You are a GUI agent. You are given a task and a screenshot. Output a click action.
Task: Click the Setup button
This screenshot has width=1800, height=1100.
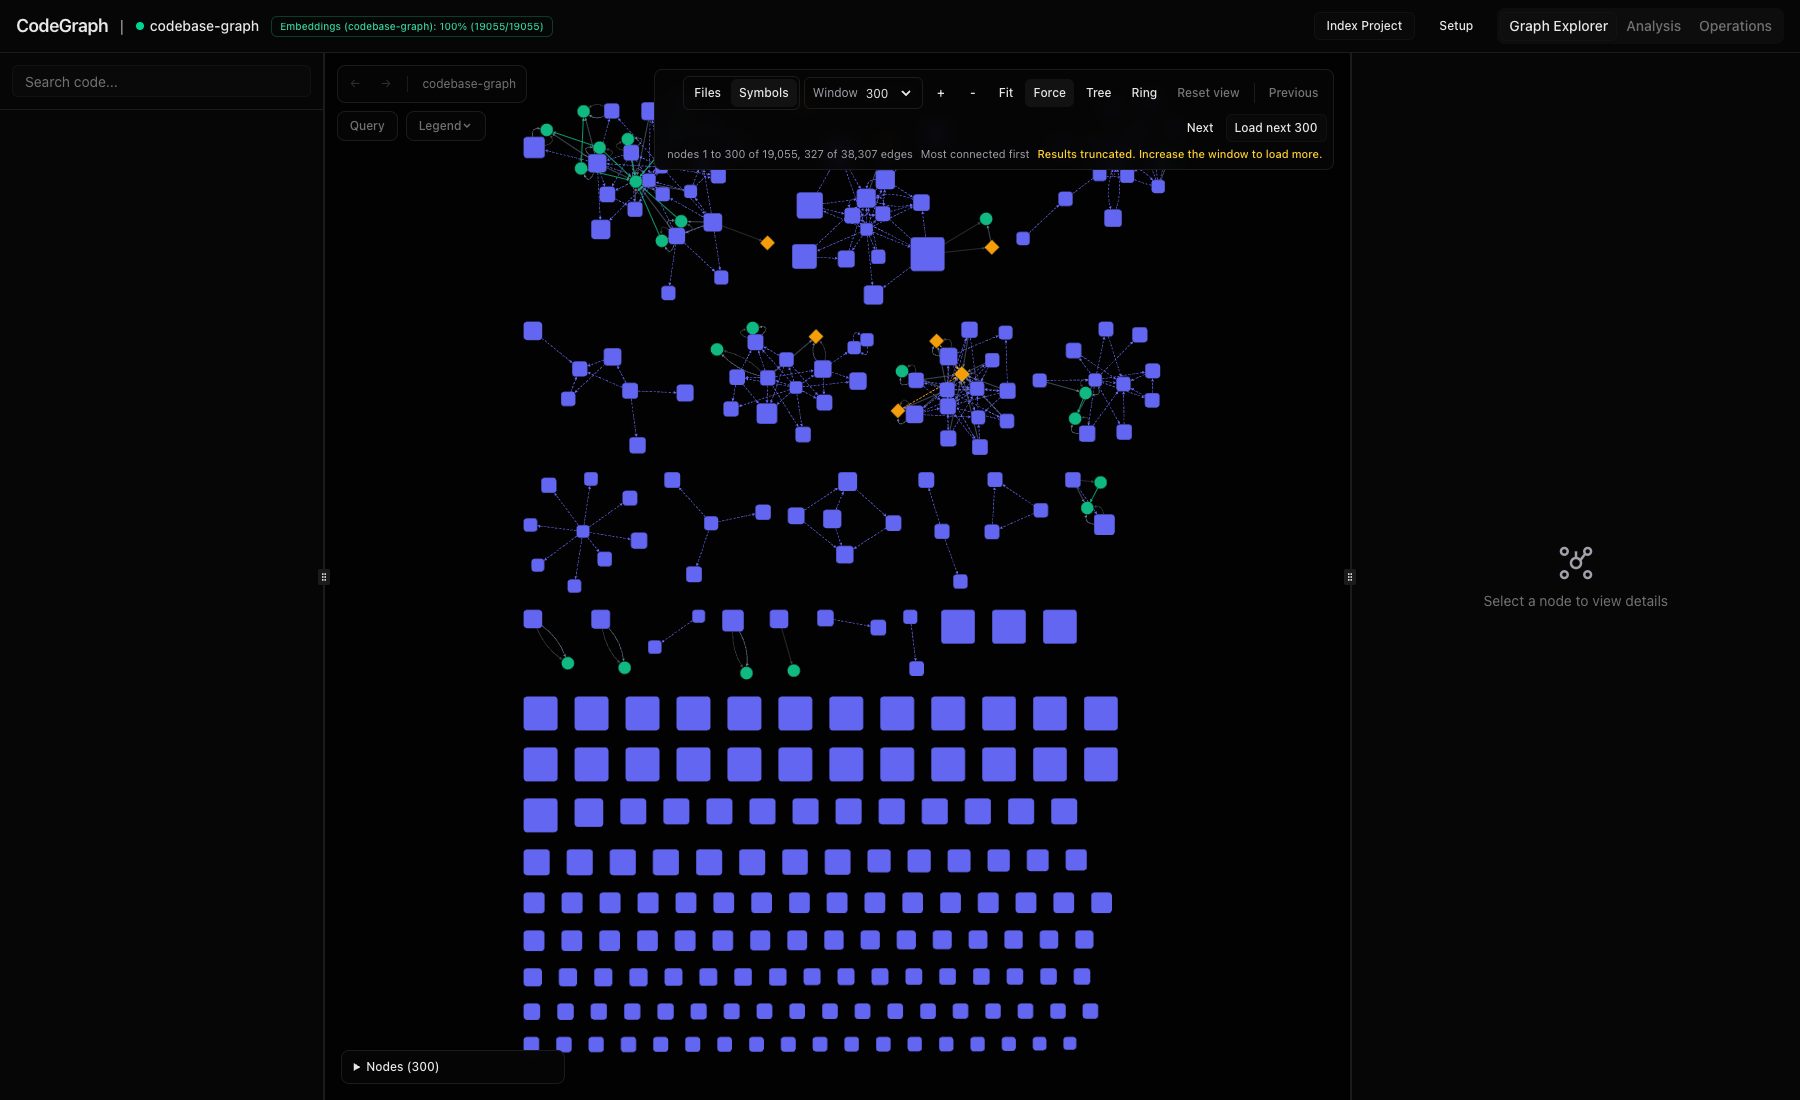click(x=1456, y=26)
